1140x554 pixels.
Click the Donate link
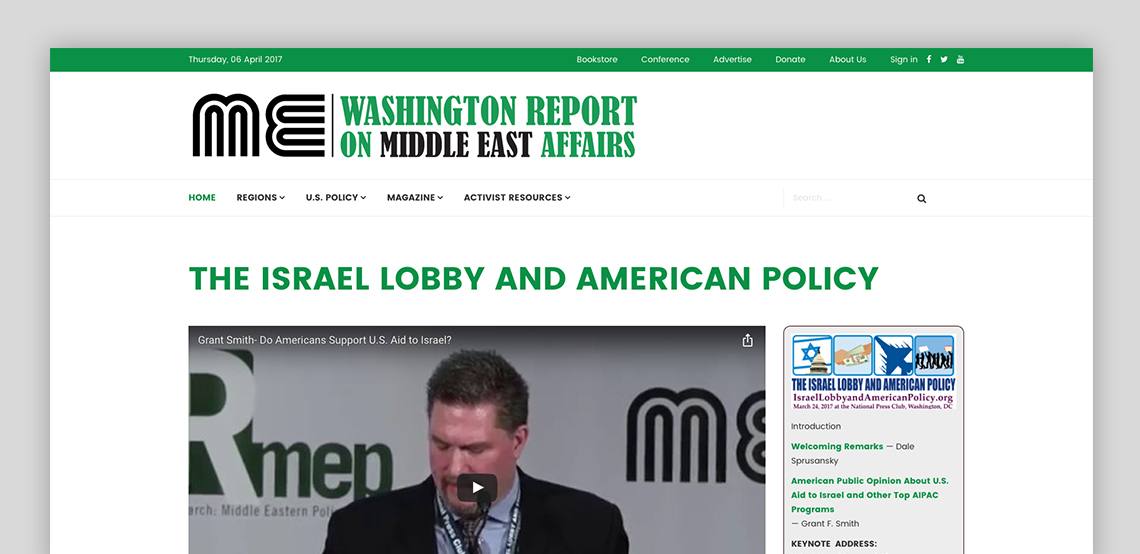tap(790, 60)
